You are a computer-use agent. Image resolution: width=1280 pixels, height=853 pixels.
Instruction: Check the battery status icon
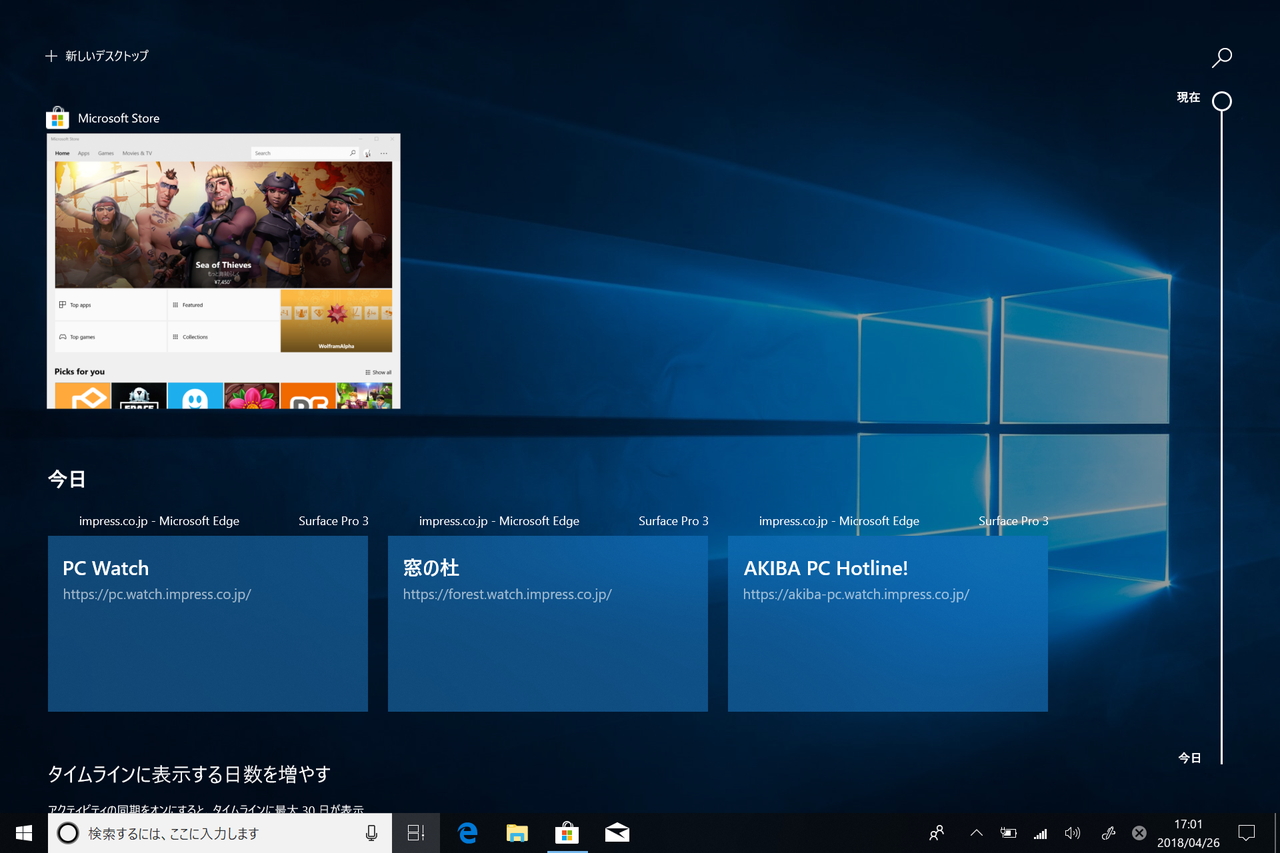click(1009, 833)
